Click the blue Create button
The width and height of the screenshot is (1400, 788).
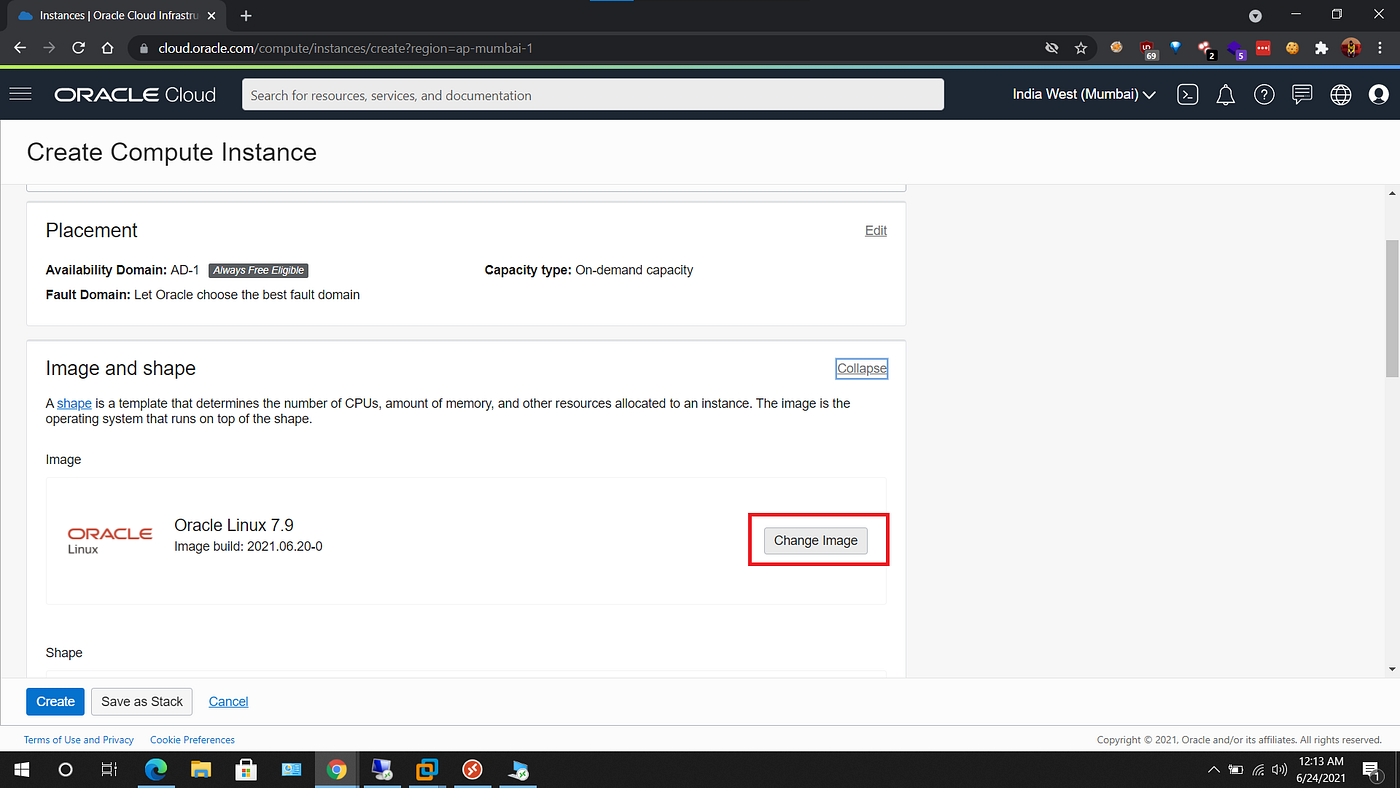[55, 701]
